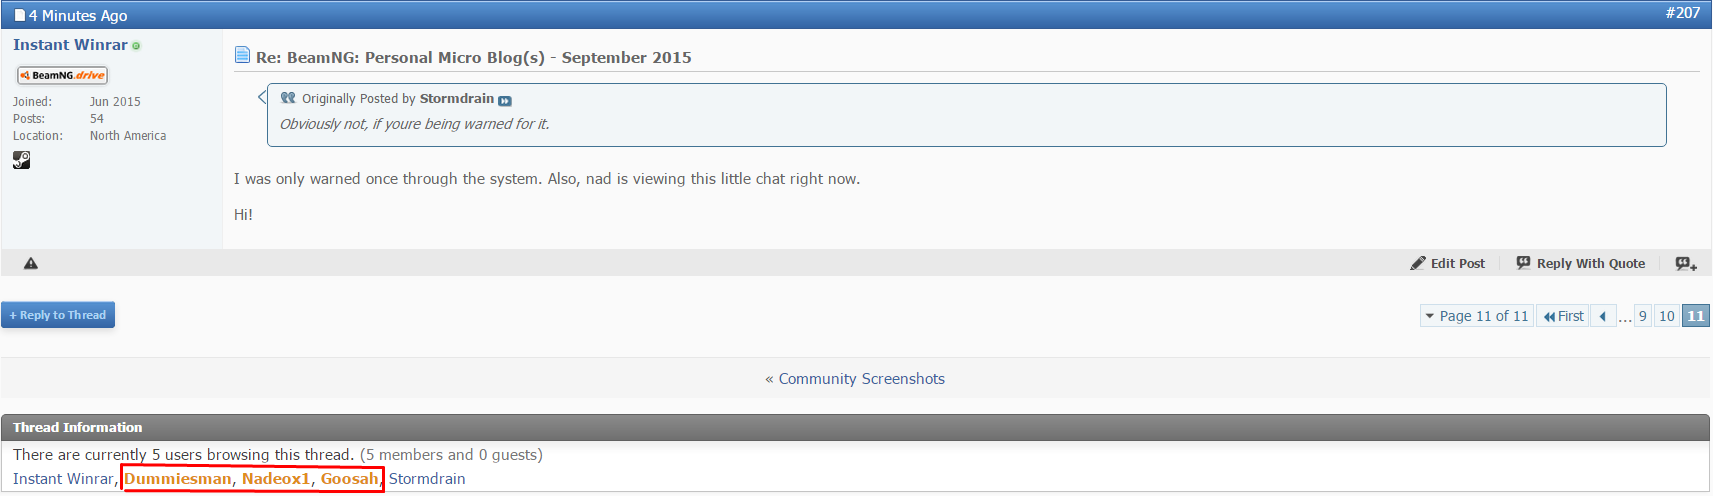
Task: Open the post permalink #207
Action: [x=1682, y=13]
